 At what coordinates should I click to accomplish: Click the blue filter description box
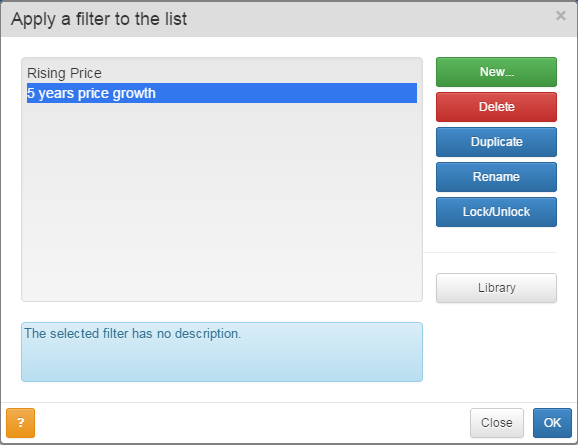click(x=222, y=352)
